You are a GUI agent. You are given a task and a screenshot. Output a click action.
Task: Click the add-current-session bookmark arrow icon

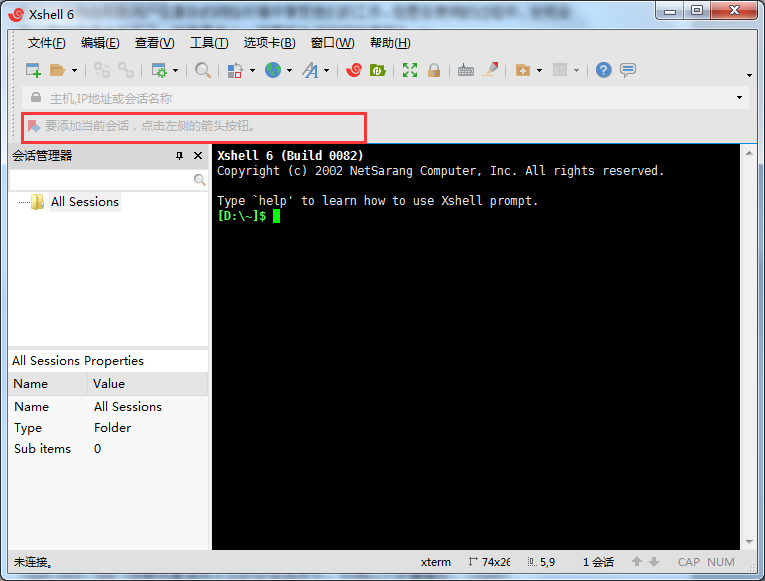pyautogui.click(x=34, y=126)
